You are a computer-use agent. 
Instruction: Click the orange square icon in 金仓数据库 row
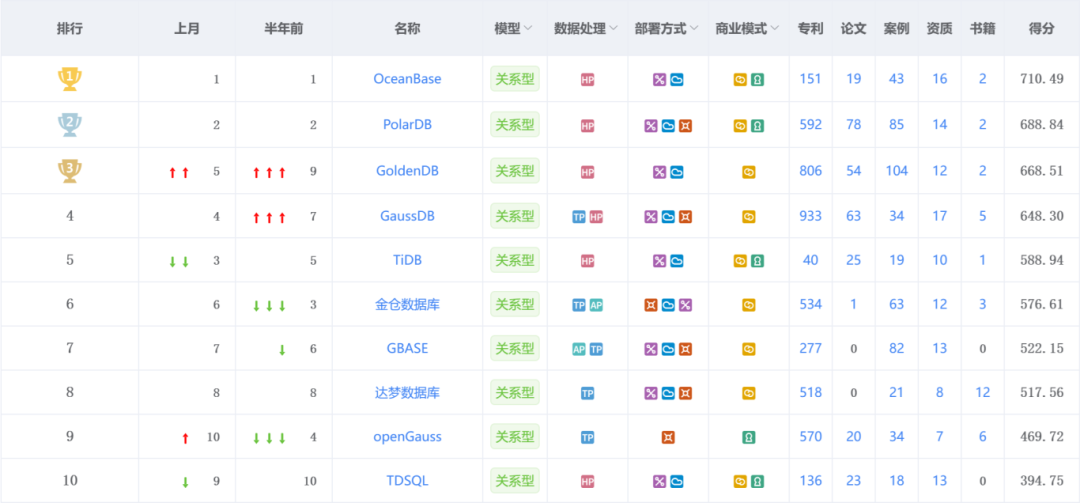(x=651, y=305)
